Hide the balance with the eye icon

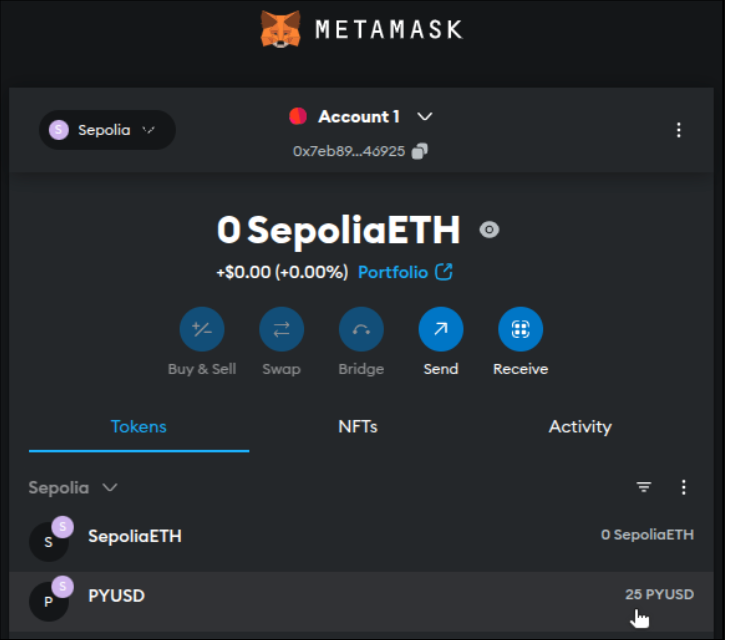click(489, 230)
